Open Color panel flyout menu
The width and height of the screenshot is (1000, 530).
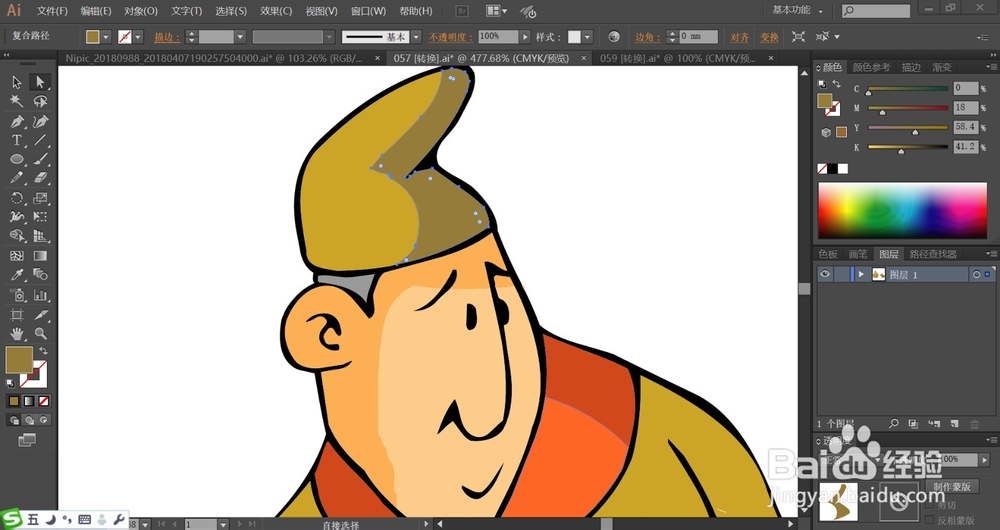pos(990,66)
